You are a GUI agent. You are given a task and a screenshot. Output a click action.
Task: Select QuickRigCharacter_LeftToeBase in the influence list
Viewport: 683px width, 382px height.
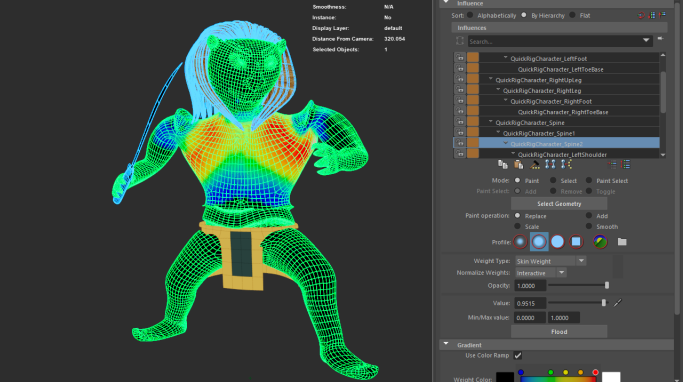point(560,69)
